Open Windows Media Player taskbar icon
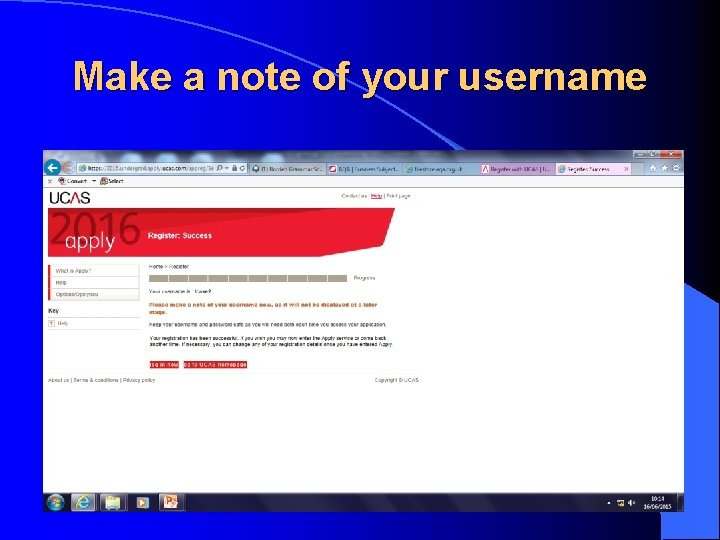This screenshot has height=540, width=720. point(142,503)
